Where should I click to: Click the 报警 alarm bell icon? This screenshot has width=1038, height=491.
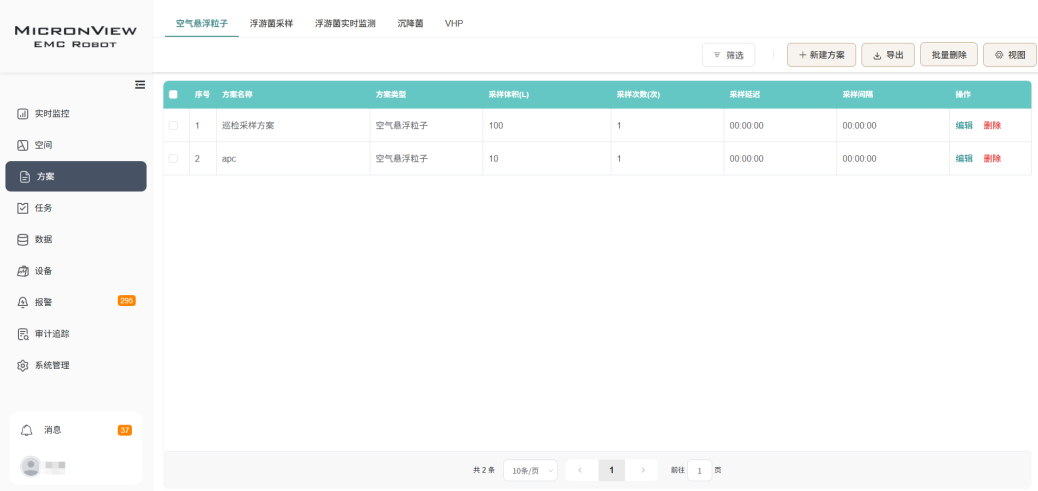(23, 302)
